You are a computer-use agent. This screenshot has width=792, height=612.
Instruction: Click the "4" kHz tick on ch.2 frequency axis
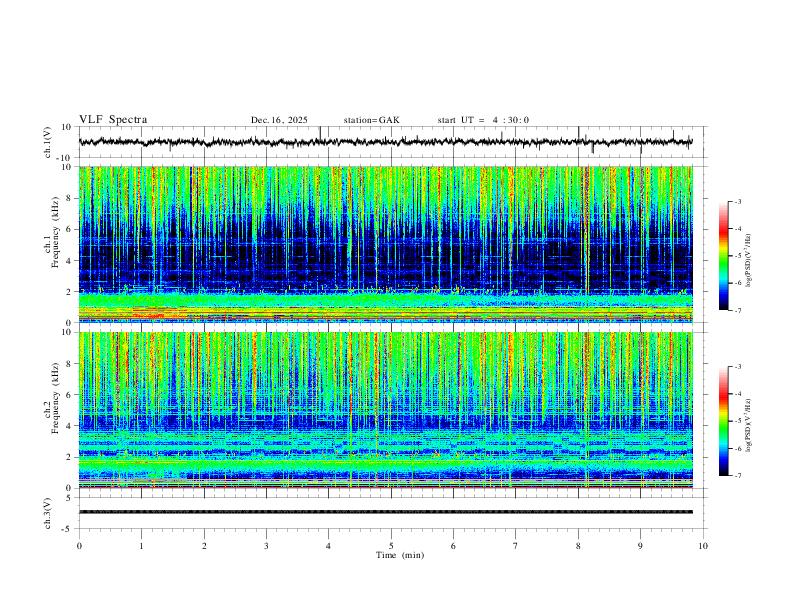coord(70,426)
